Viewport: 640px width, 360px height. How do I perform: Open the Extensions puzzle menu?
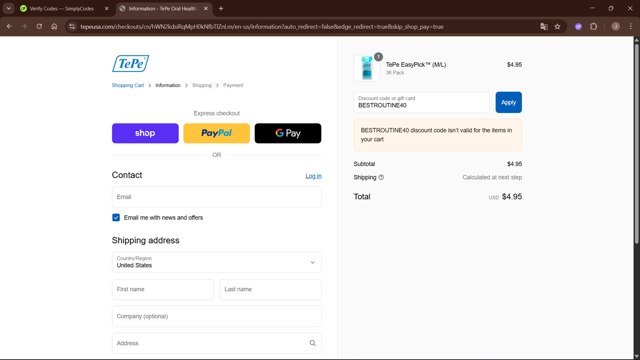click(593, 27)
